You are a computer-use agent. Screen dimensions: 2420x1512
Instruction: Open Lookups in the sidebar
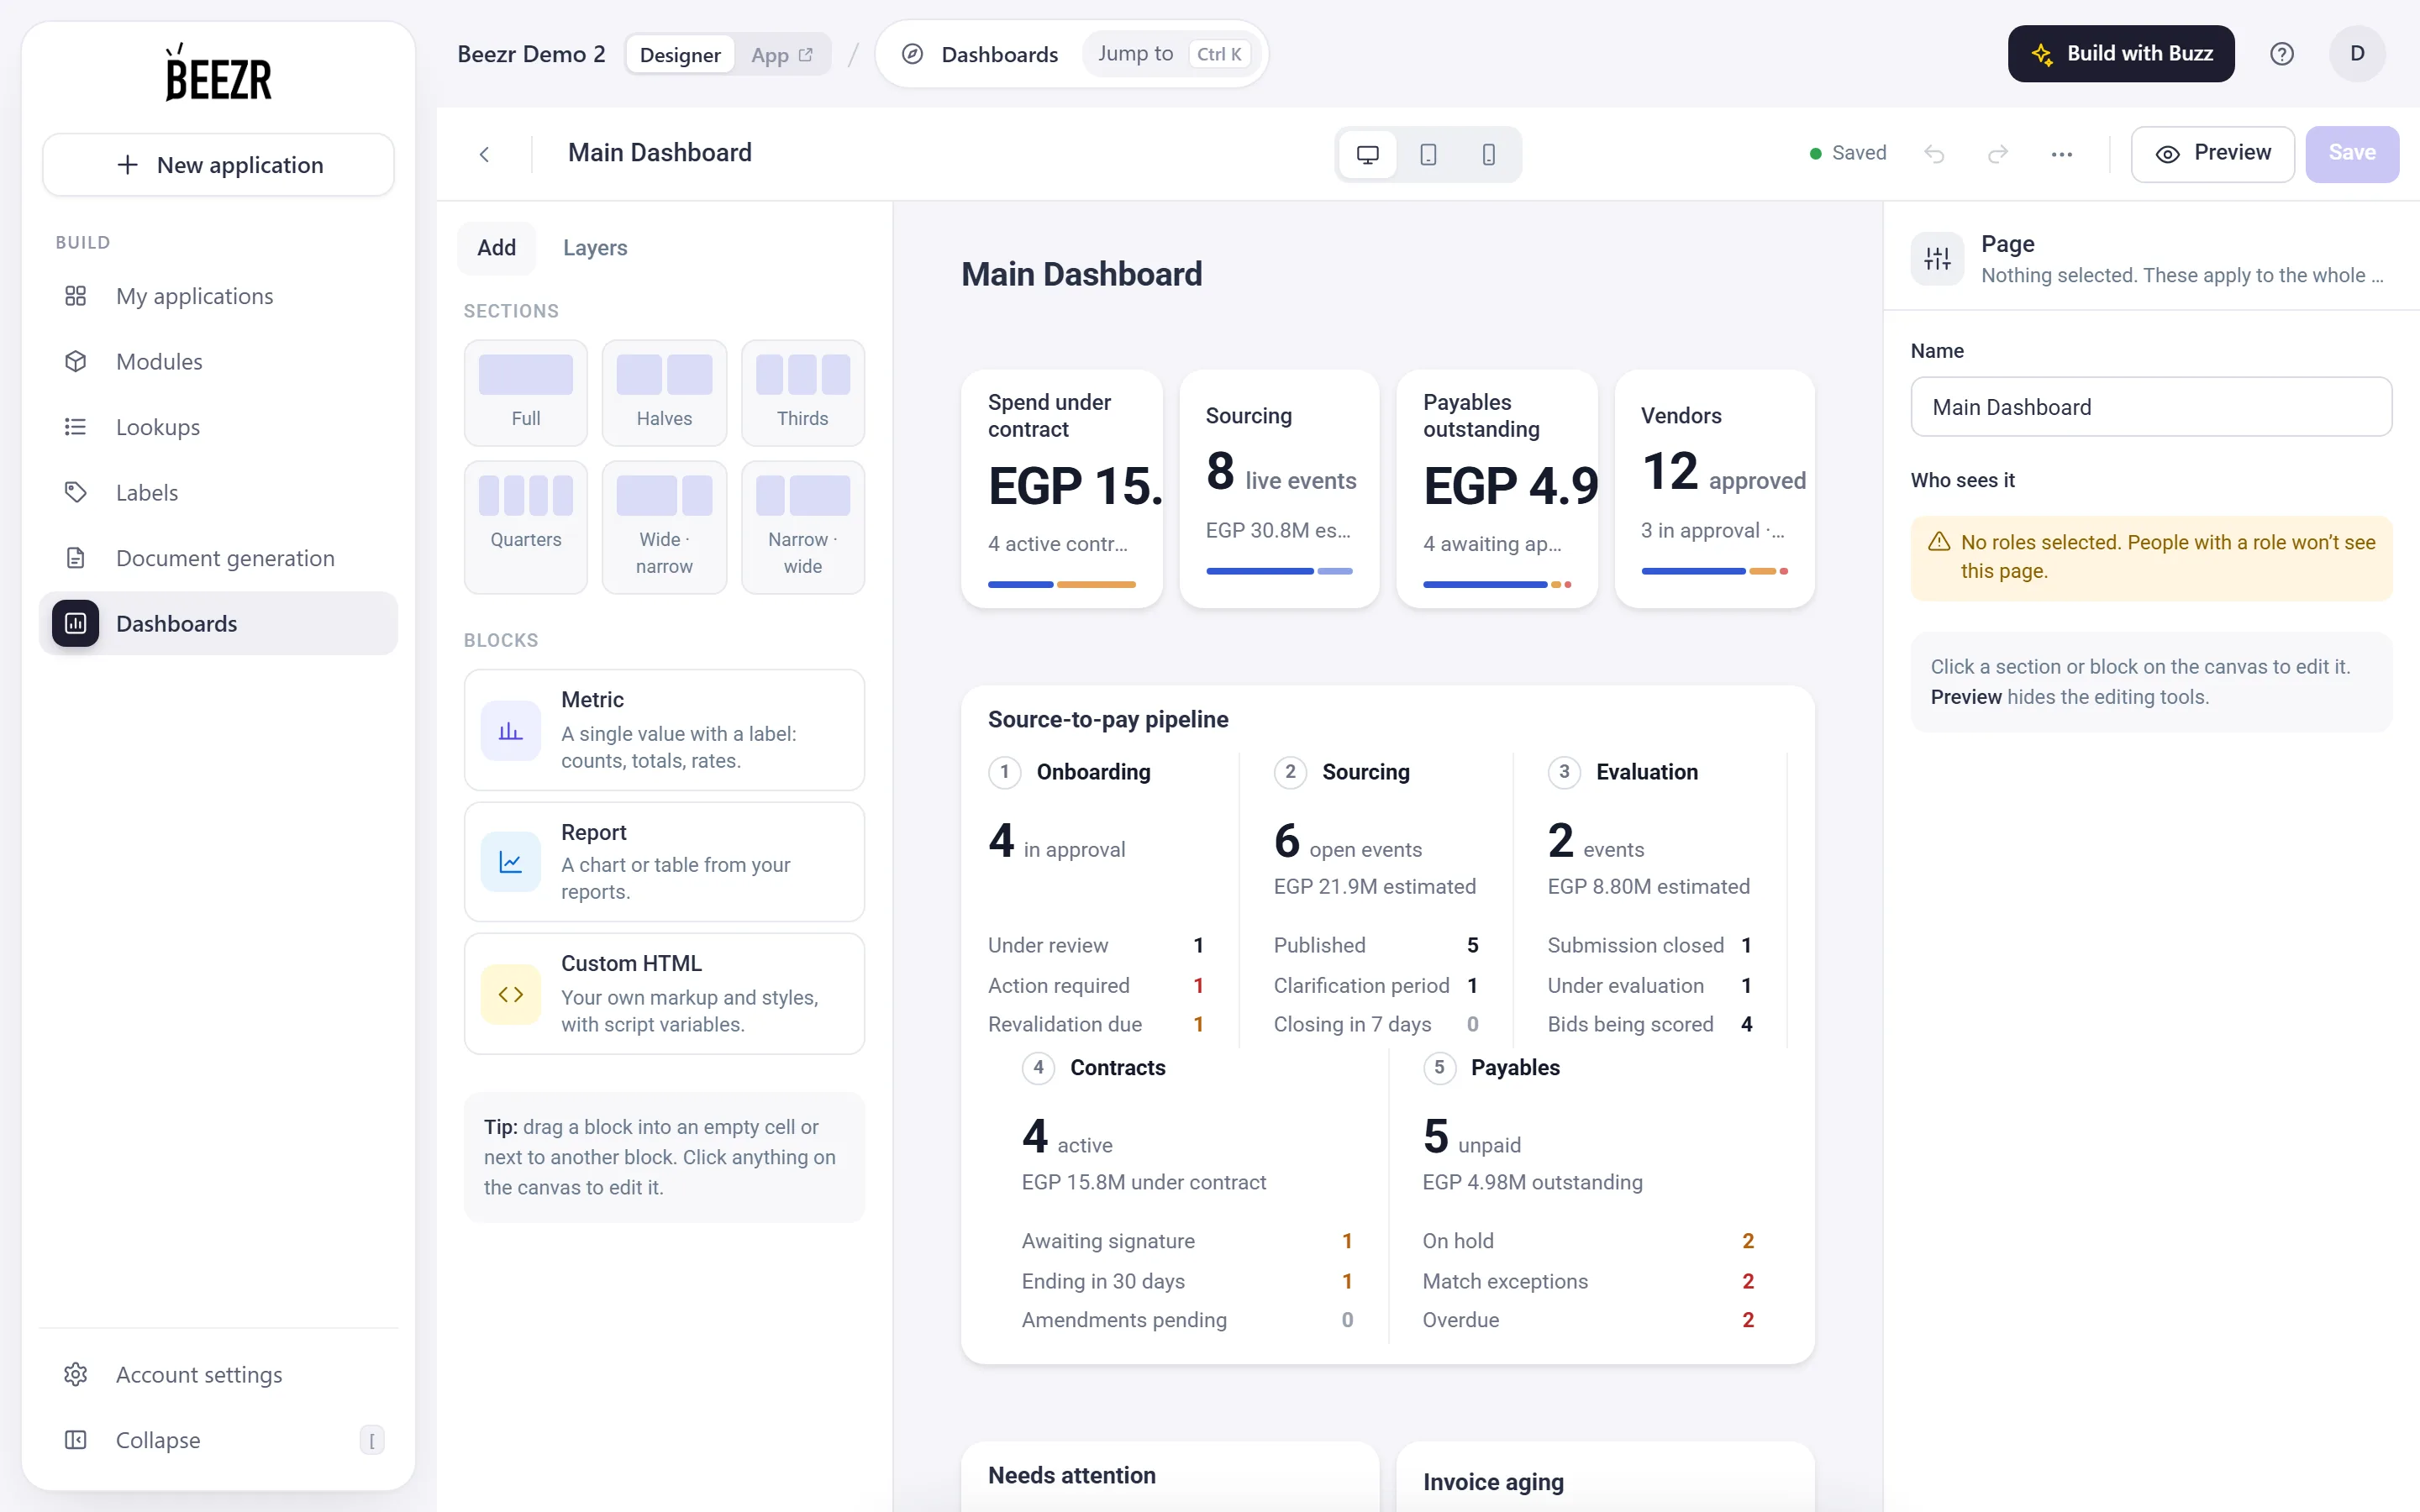click(x=218, y=427)
